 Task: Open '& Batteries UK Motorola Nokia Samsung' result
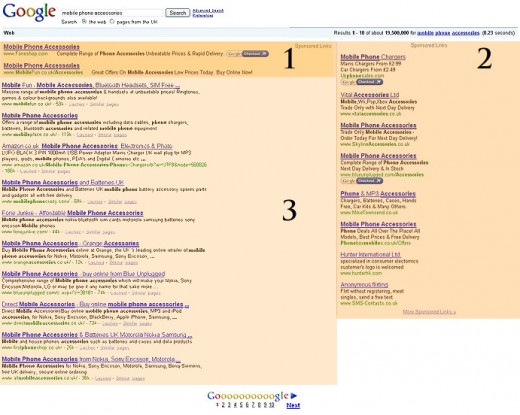[x=97, y=335]
